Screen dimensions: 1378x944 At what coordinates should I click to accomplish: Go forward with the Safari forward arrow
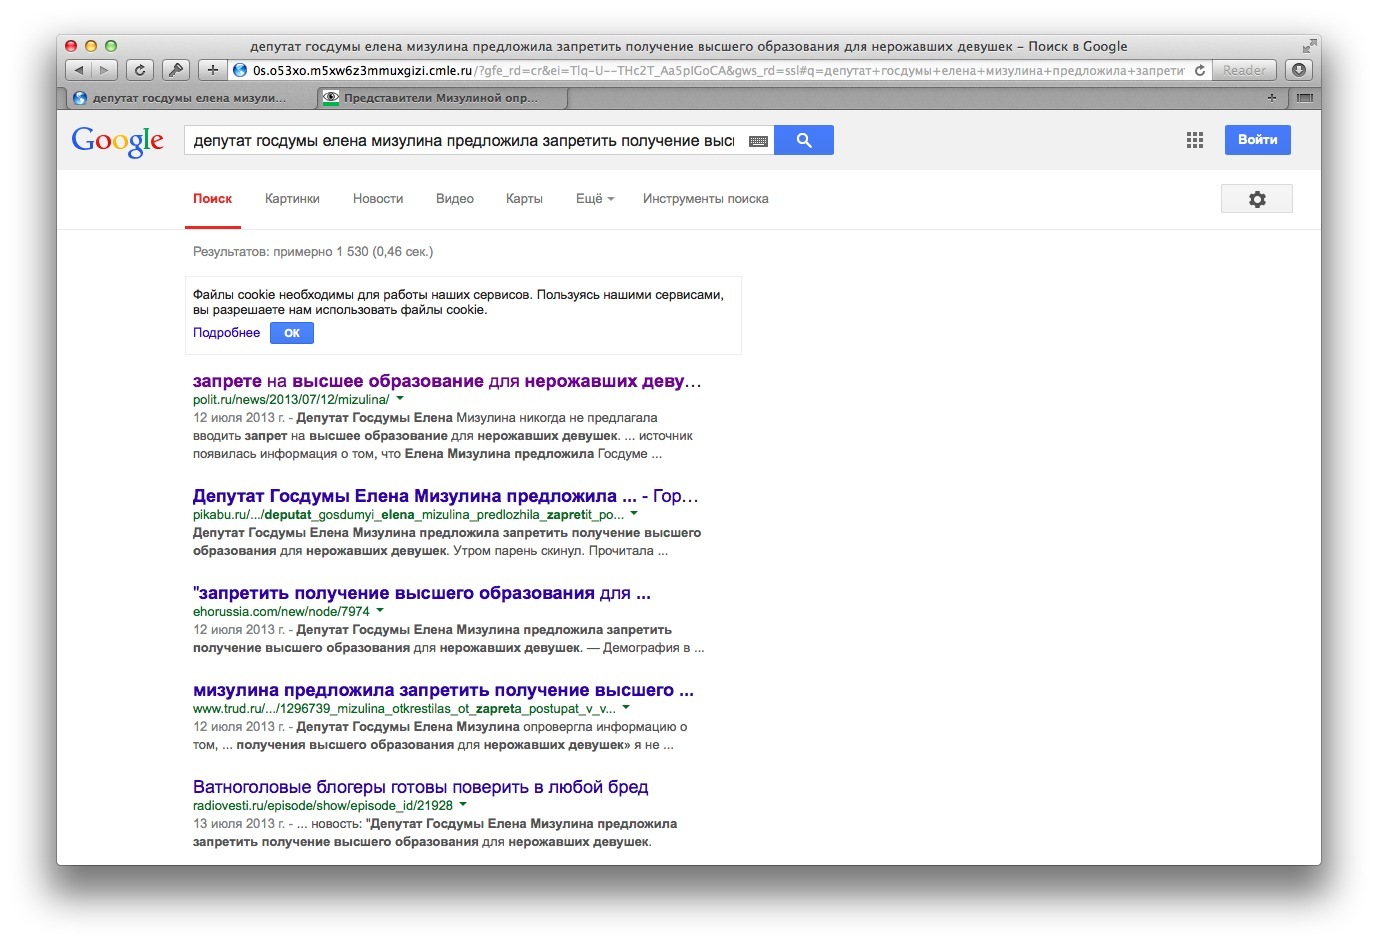[105, 70]
